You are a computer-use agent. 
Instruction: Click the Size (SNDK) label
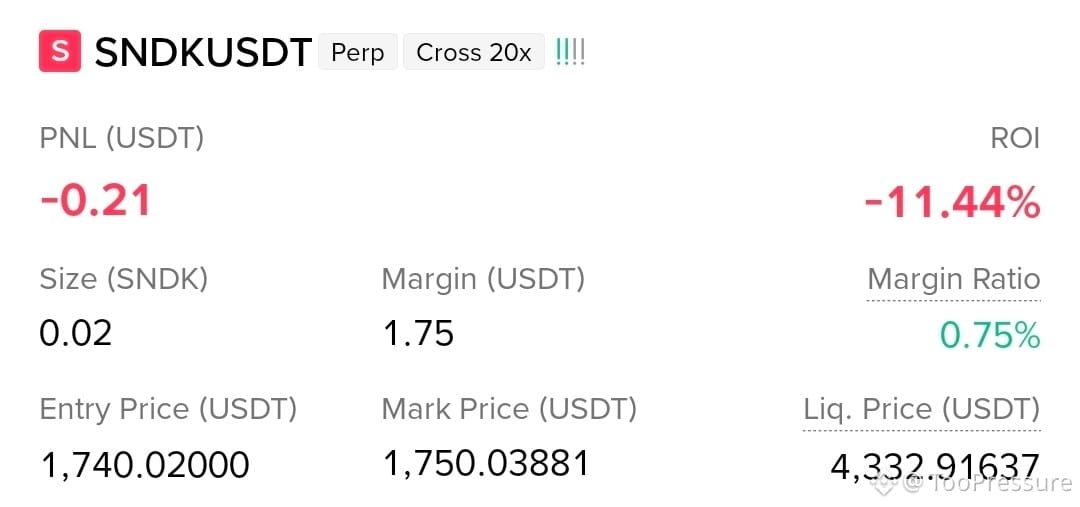coord(124,280)
